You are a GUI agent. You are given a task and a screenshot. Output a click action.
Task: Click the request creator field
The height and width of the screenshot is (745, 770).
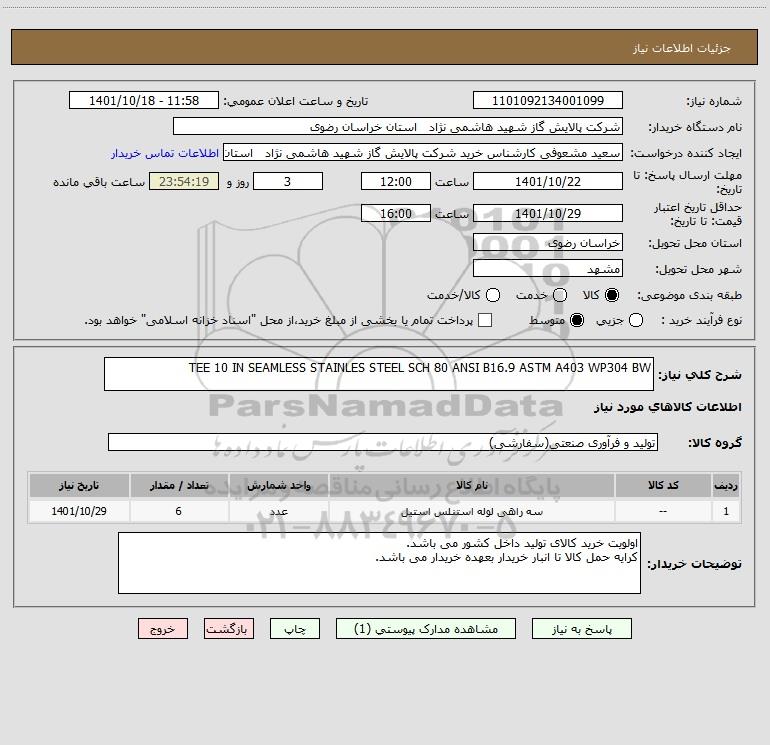(423, 153)
